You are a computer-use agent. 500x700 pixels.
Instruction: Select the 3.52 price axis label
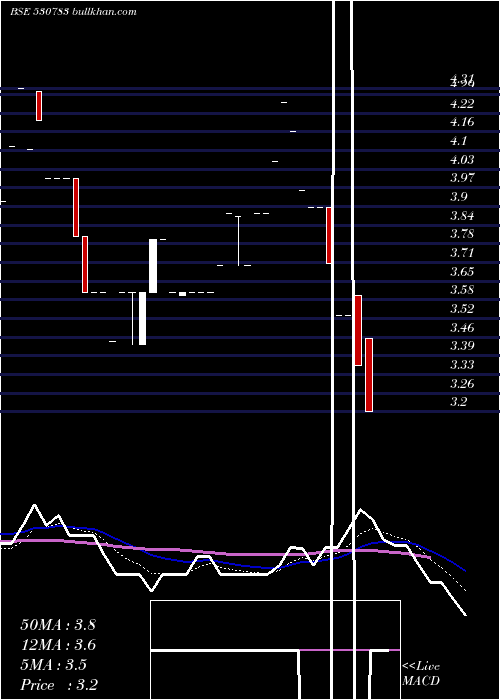pos(462,308)
